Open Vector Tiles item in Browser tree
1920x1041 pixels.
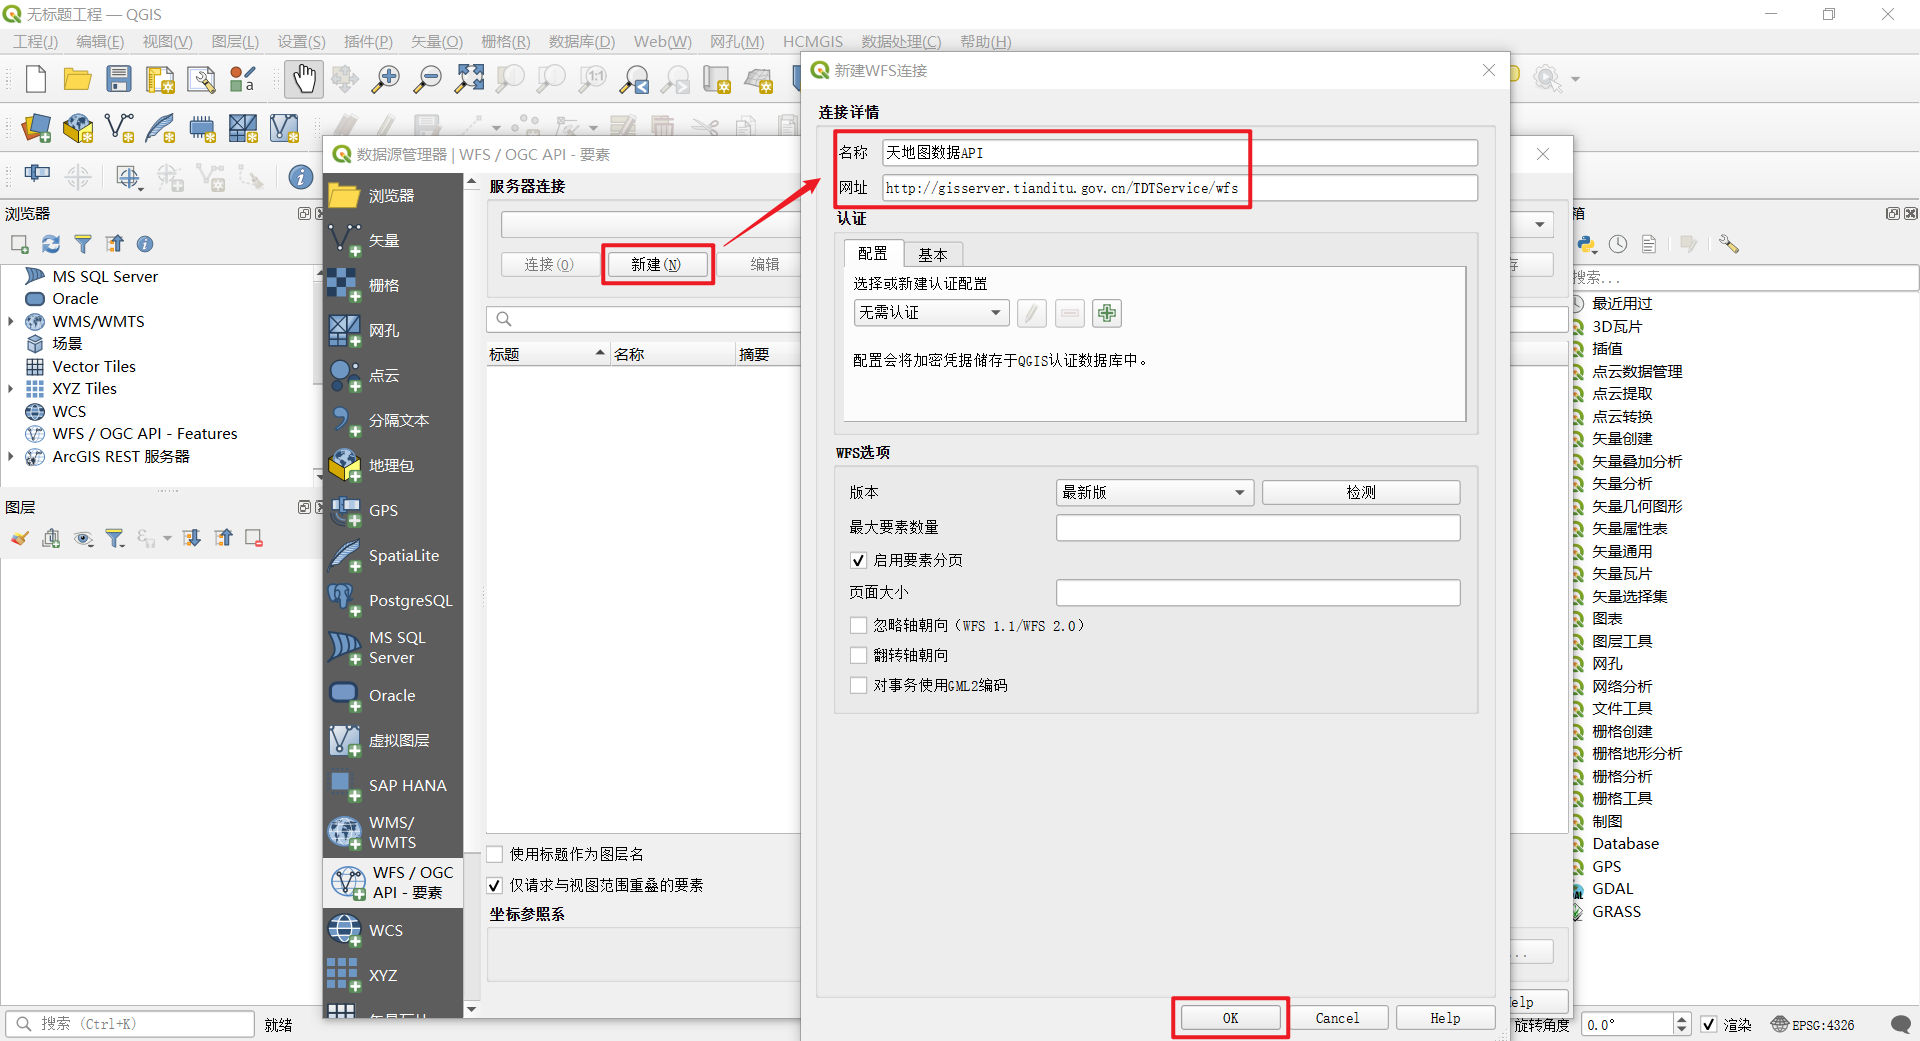[94, 367]
